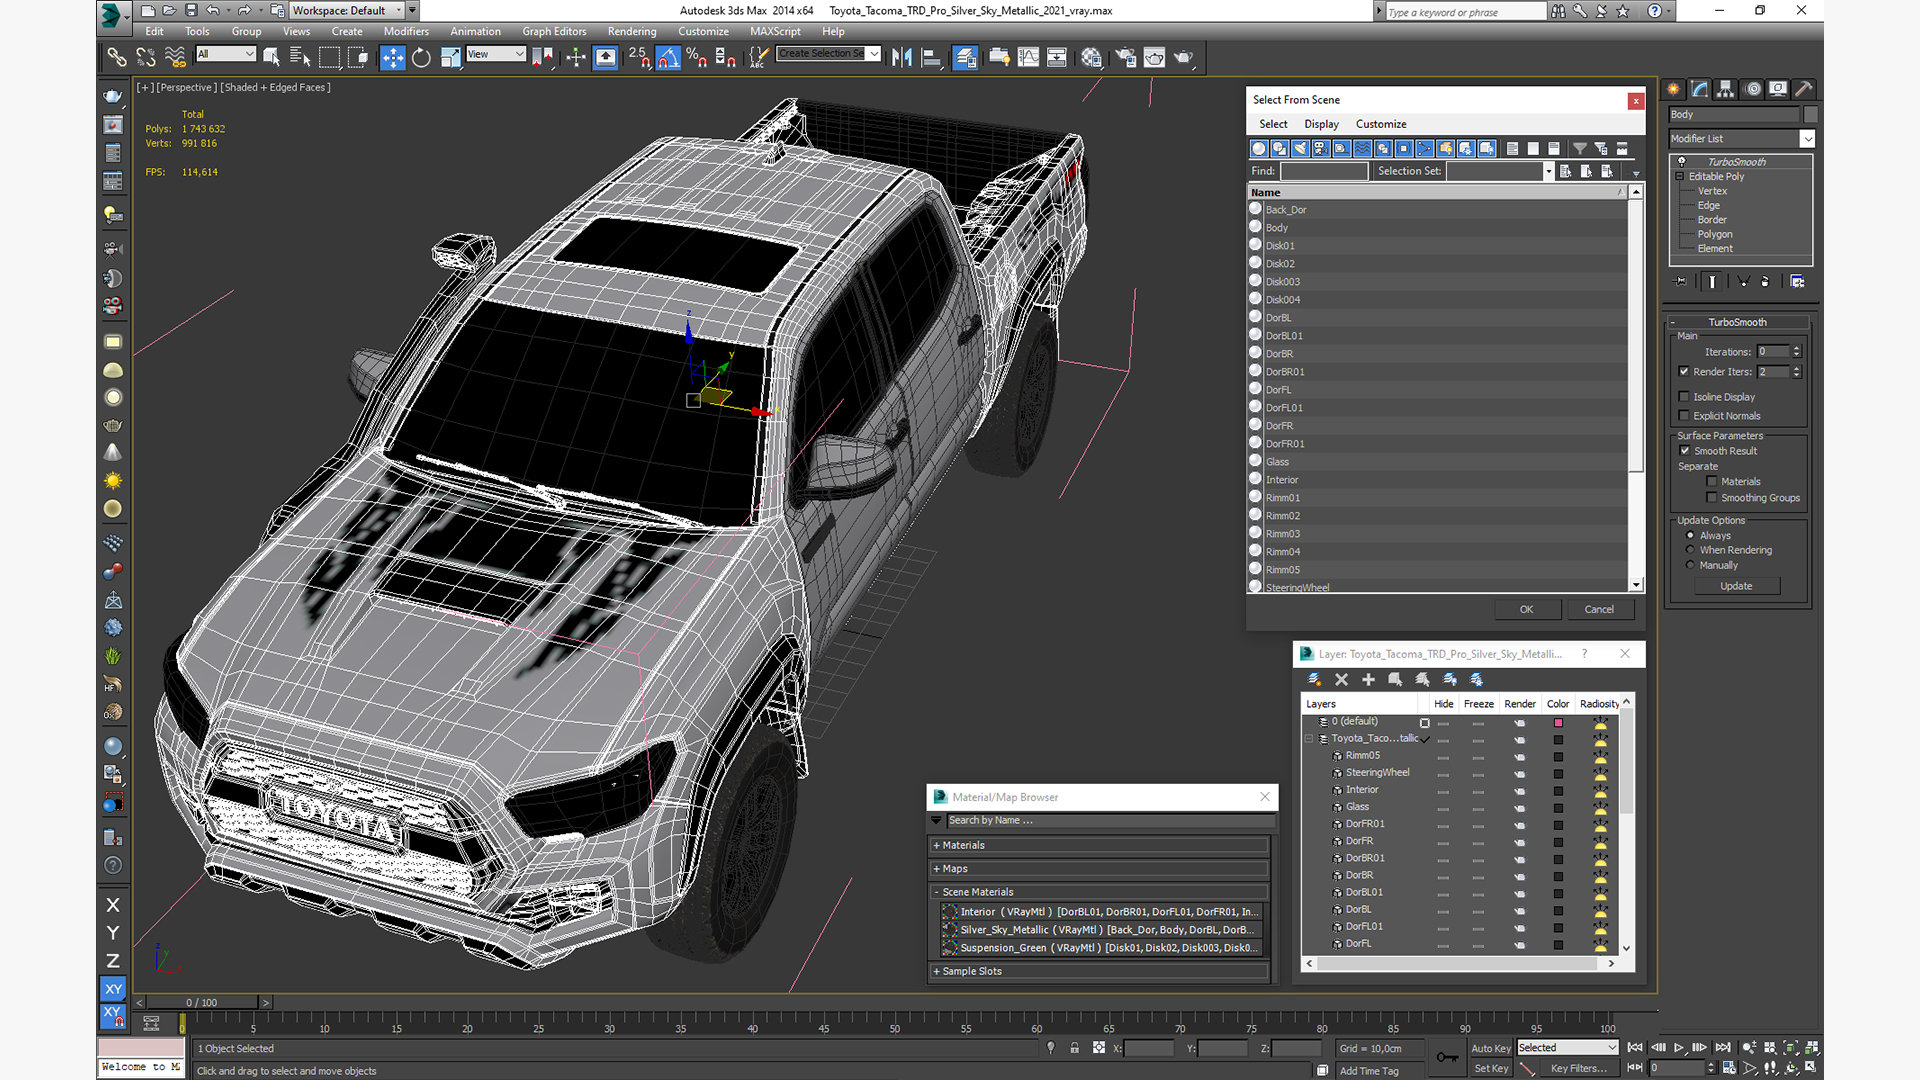This screenshot has height=1080, width=1920.
Task: Switch to the Create command panel tab
Action: (1674, 89)
